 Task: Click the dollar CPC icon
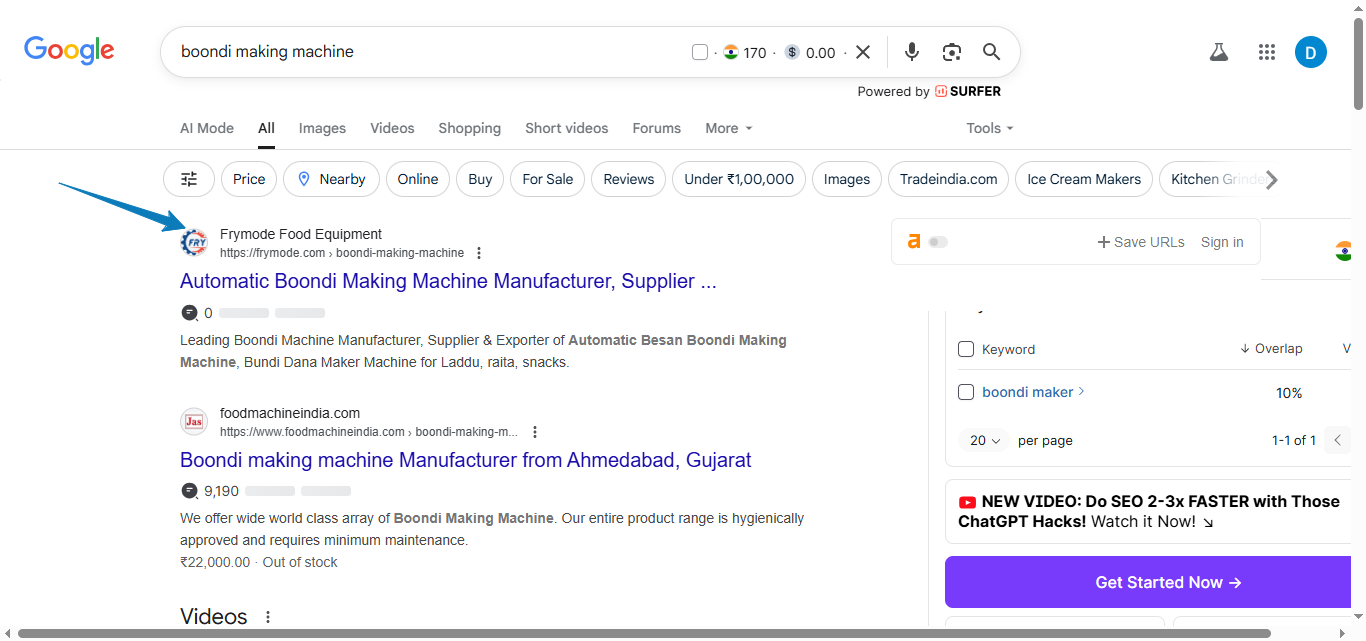pos(792,52)
